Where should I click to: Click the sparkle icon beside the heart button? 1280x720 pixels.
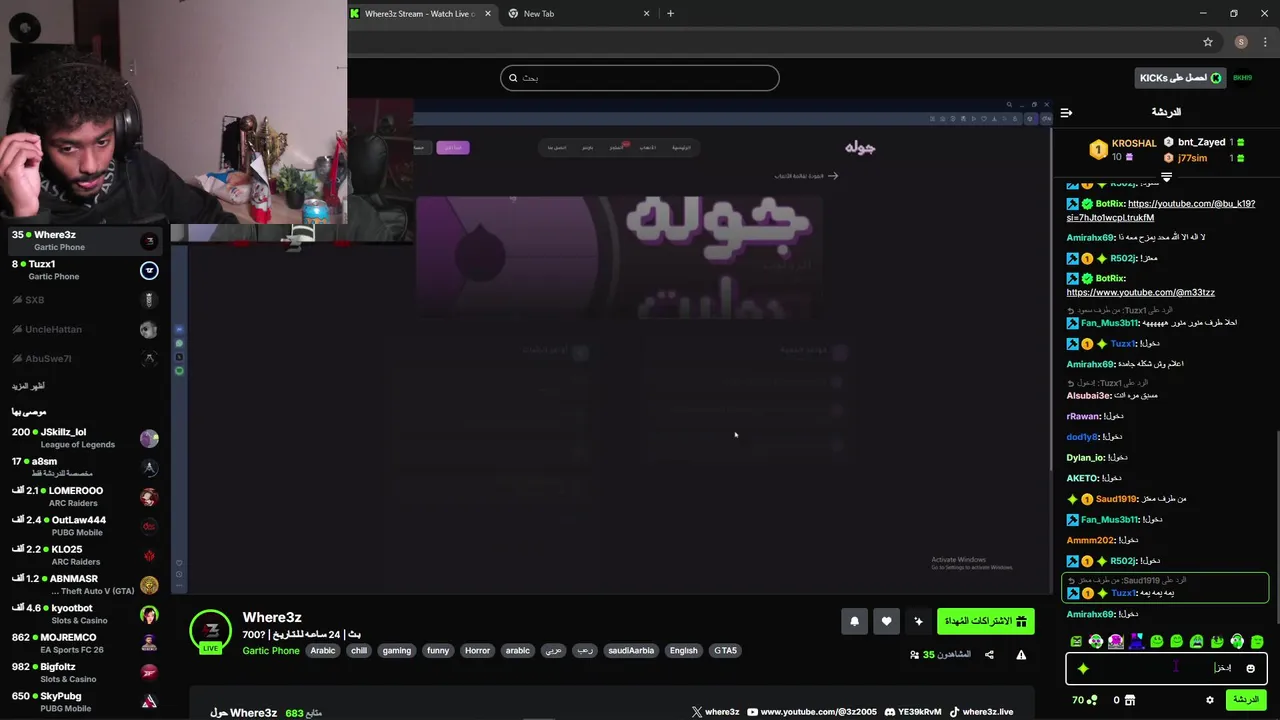(x=918, y=621)
